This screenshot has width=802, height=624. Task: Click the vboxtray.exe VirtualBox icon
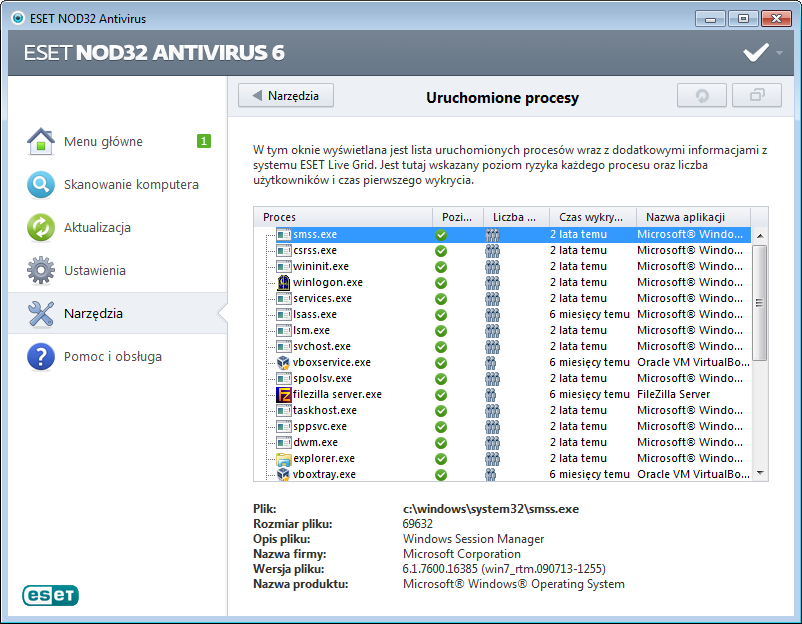283,474
